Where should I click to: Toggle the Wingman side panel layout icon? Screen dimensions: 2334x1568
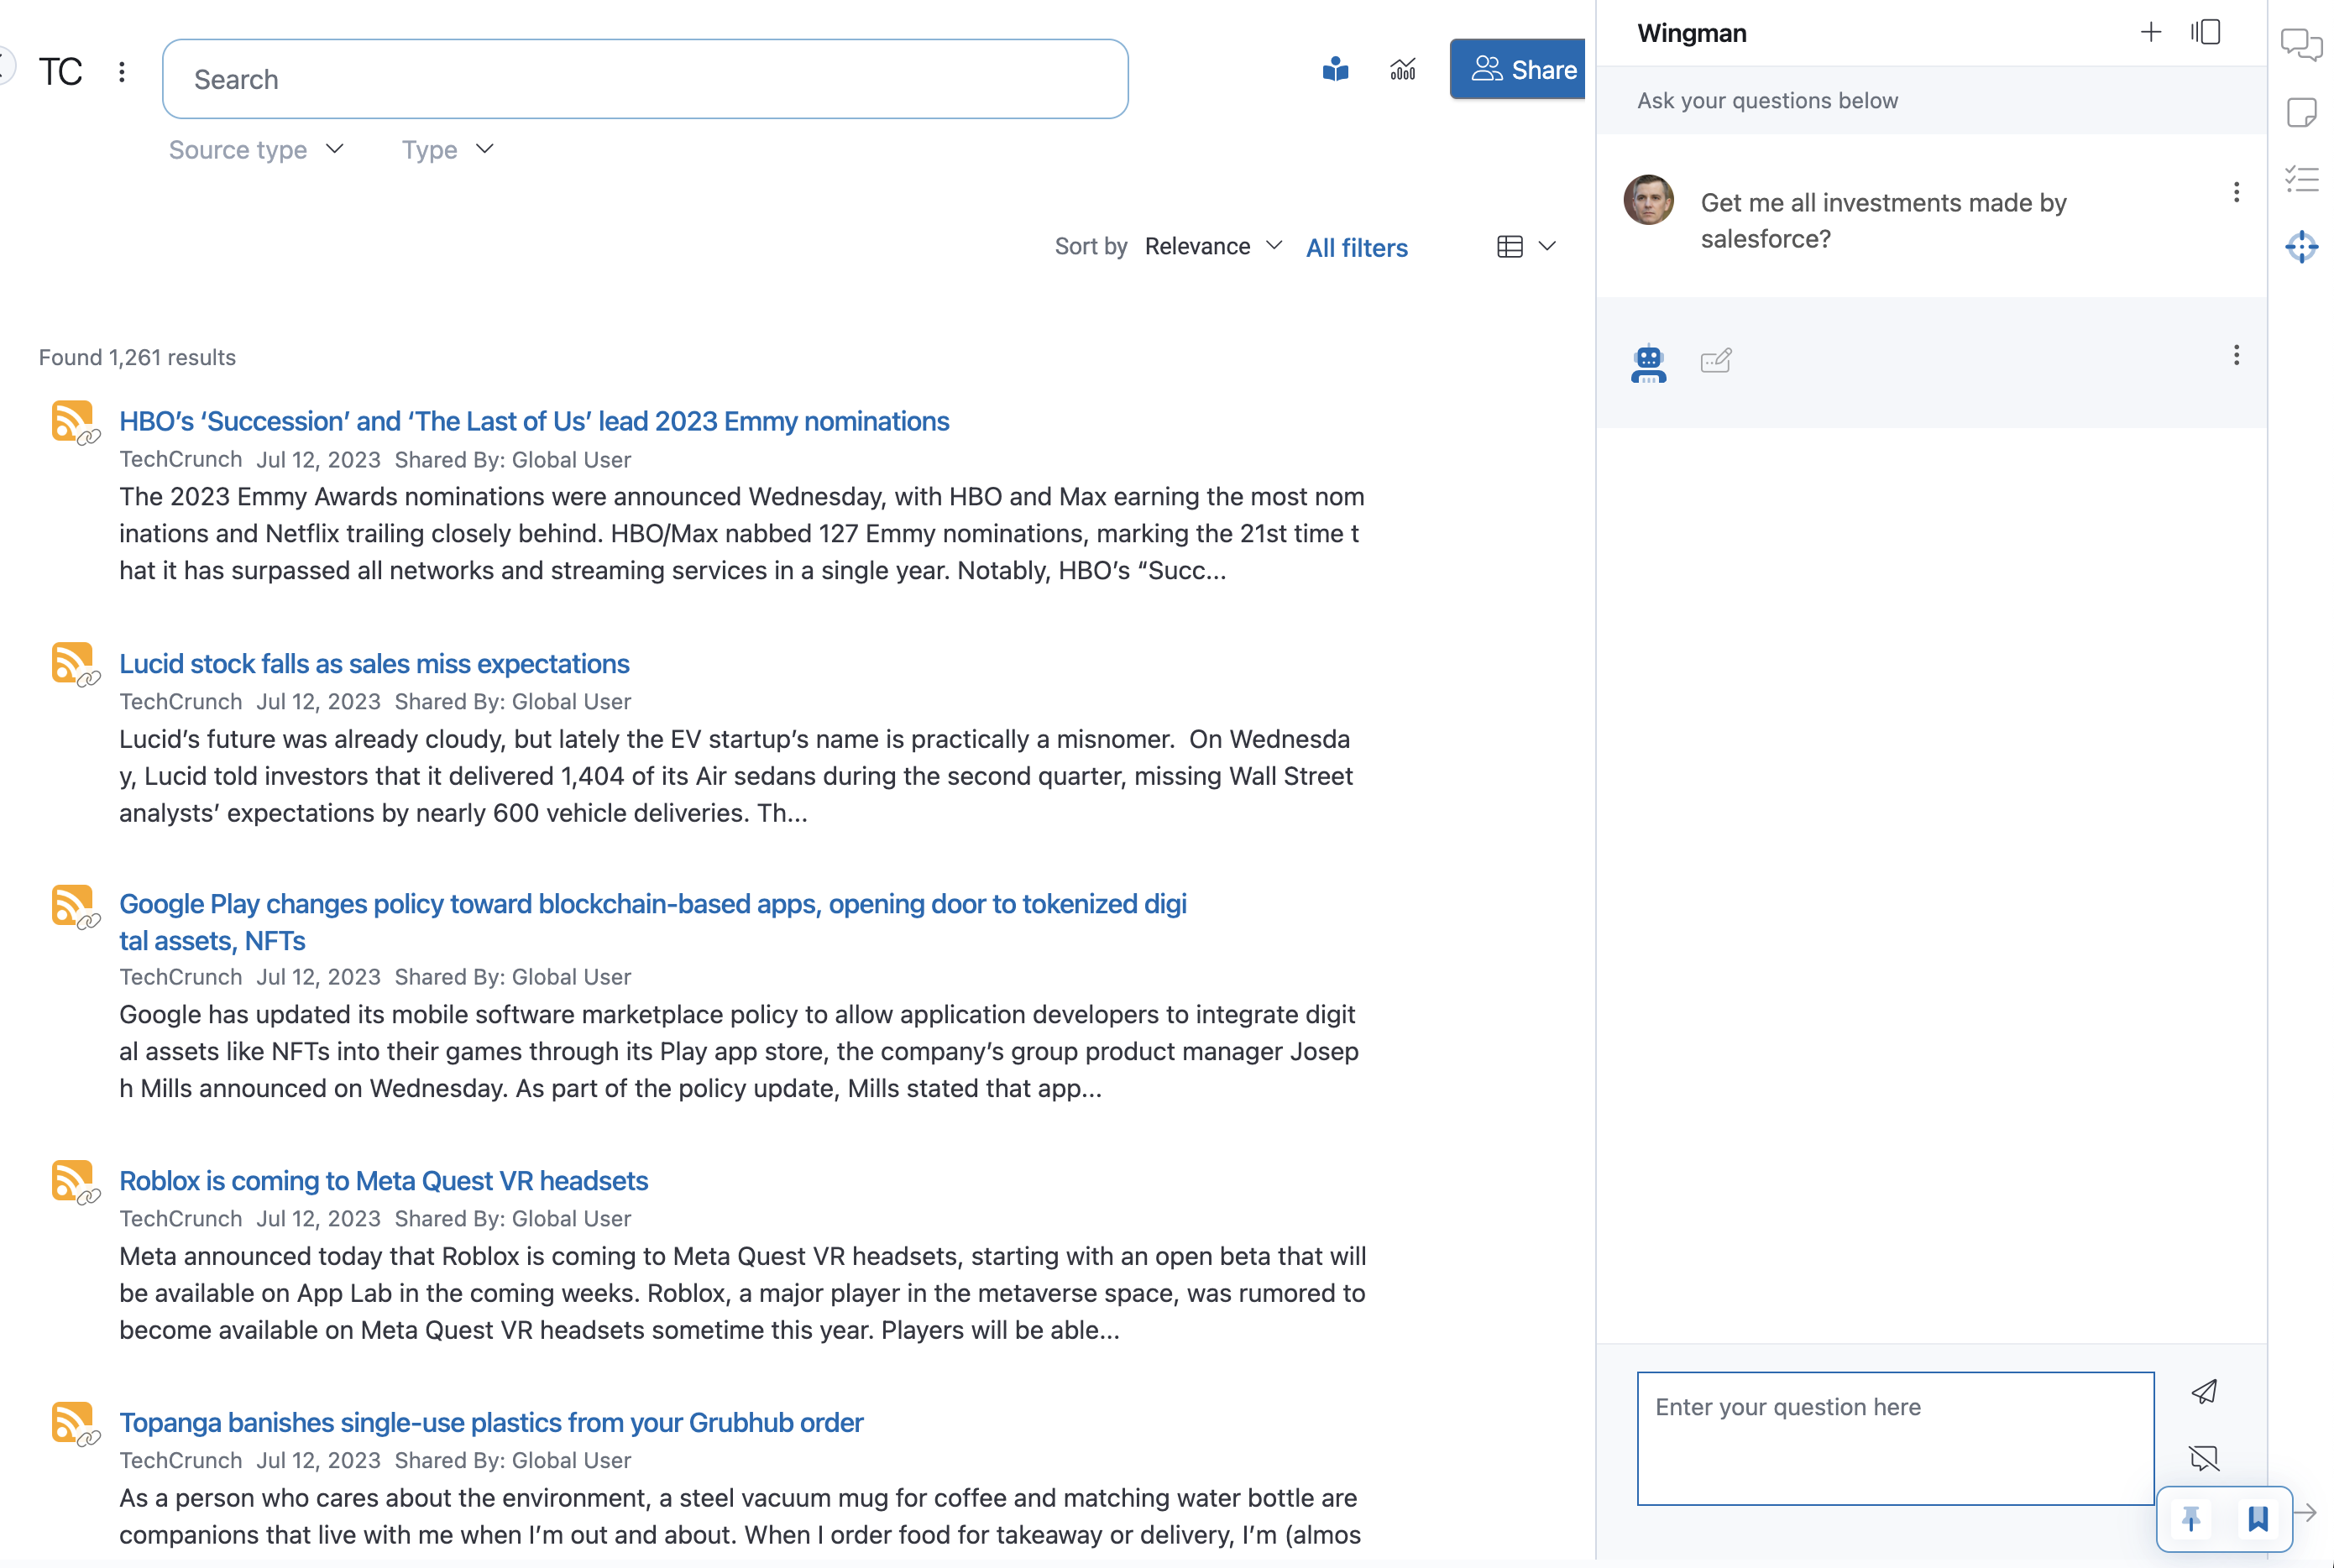pos(2205,32)
